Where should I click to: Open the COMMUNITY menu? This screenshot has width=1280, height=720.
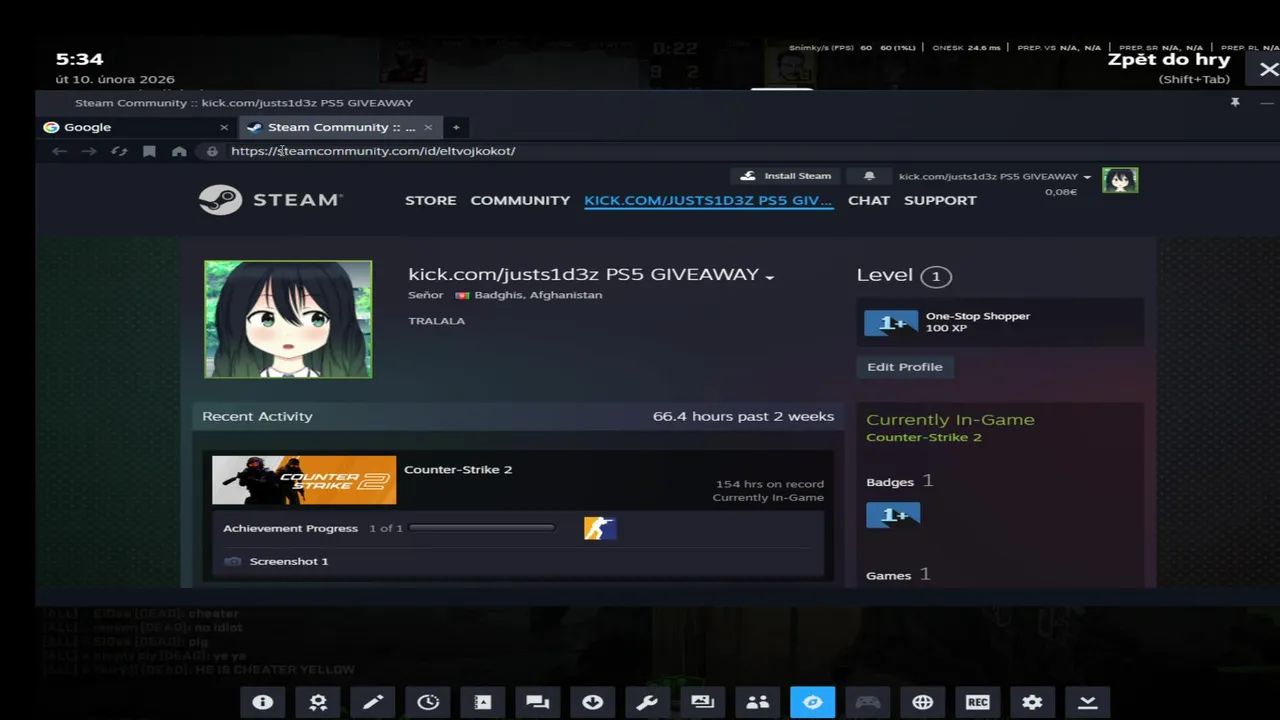(520, 200)
